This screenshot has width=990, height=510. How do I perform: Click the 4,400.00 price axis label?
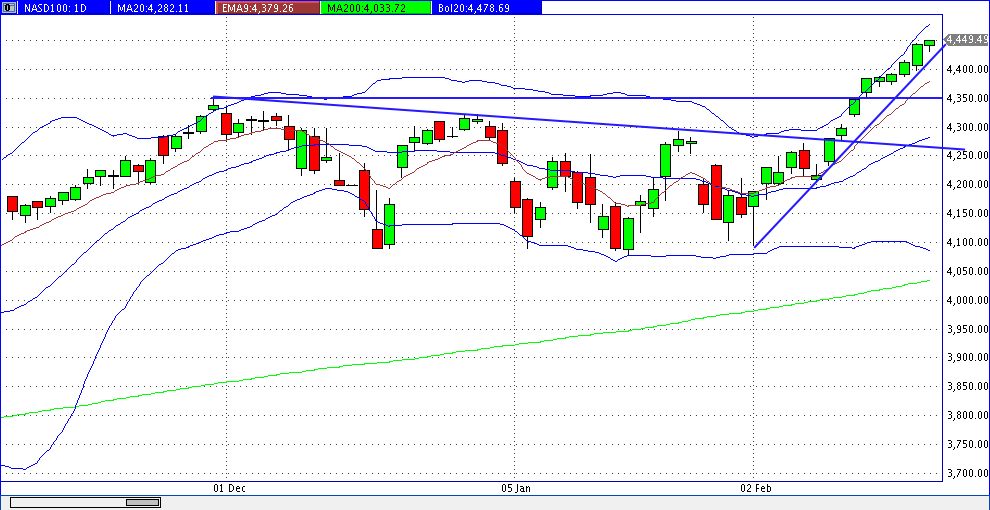pos(965,69)
